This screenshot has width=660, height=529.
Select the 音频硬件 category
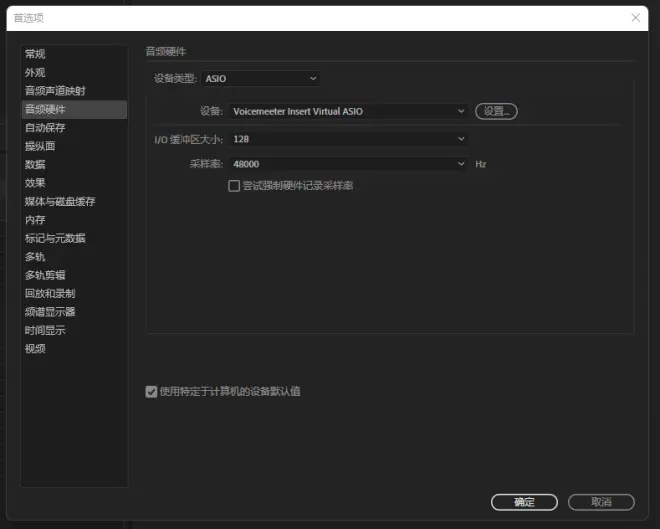tap(75, 109)
